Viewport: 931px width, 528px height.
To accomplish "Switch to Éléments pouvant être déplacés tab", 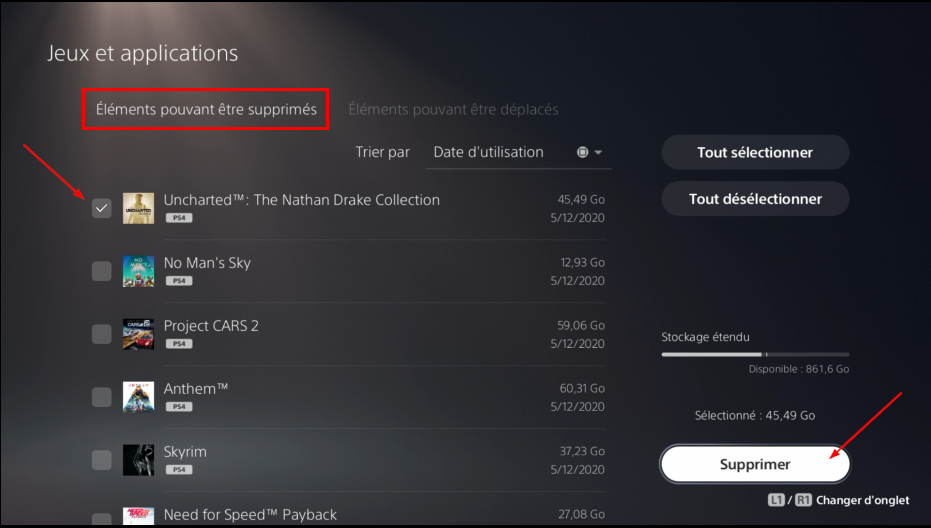I will coord(453,109).
